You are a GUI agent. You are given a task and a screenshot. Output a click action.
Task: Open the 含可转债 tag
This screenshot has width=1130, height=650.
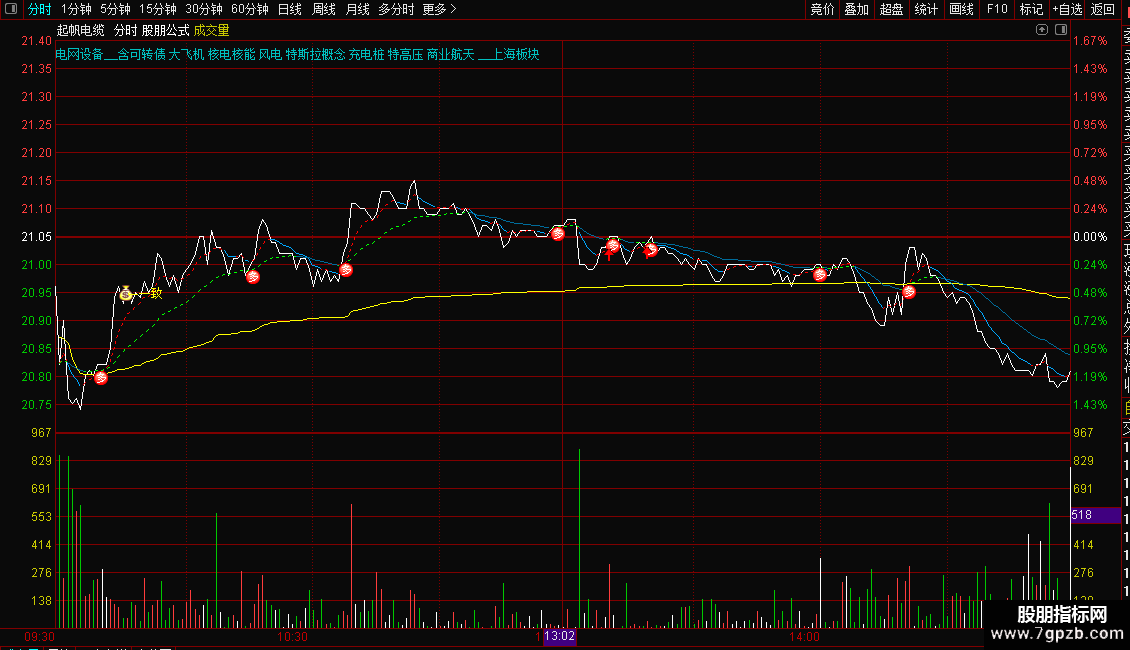point(141,54)
